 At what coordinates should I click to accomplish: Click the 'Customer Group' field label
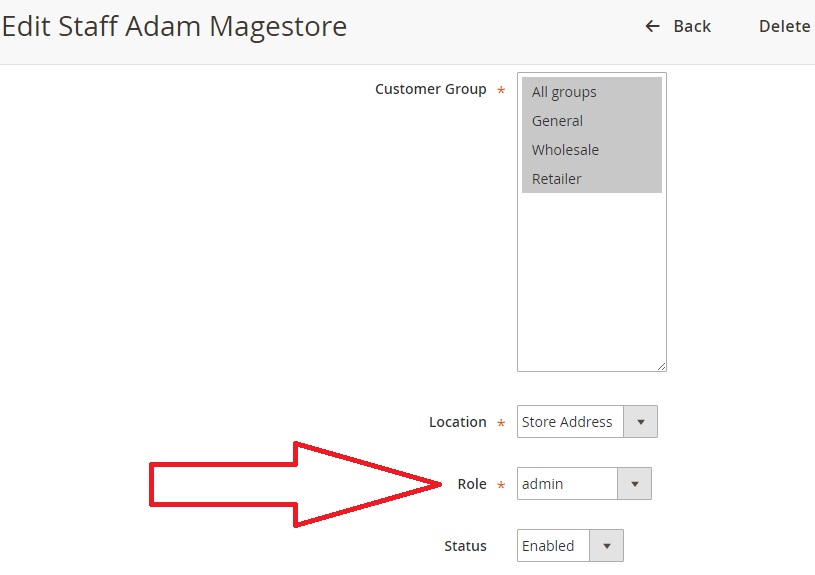[x=430, y=89]
